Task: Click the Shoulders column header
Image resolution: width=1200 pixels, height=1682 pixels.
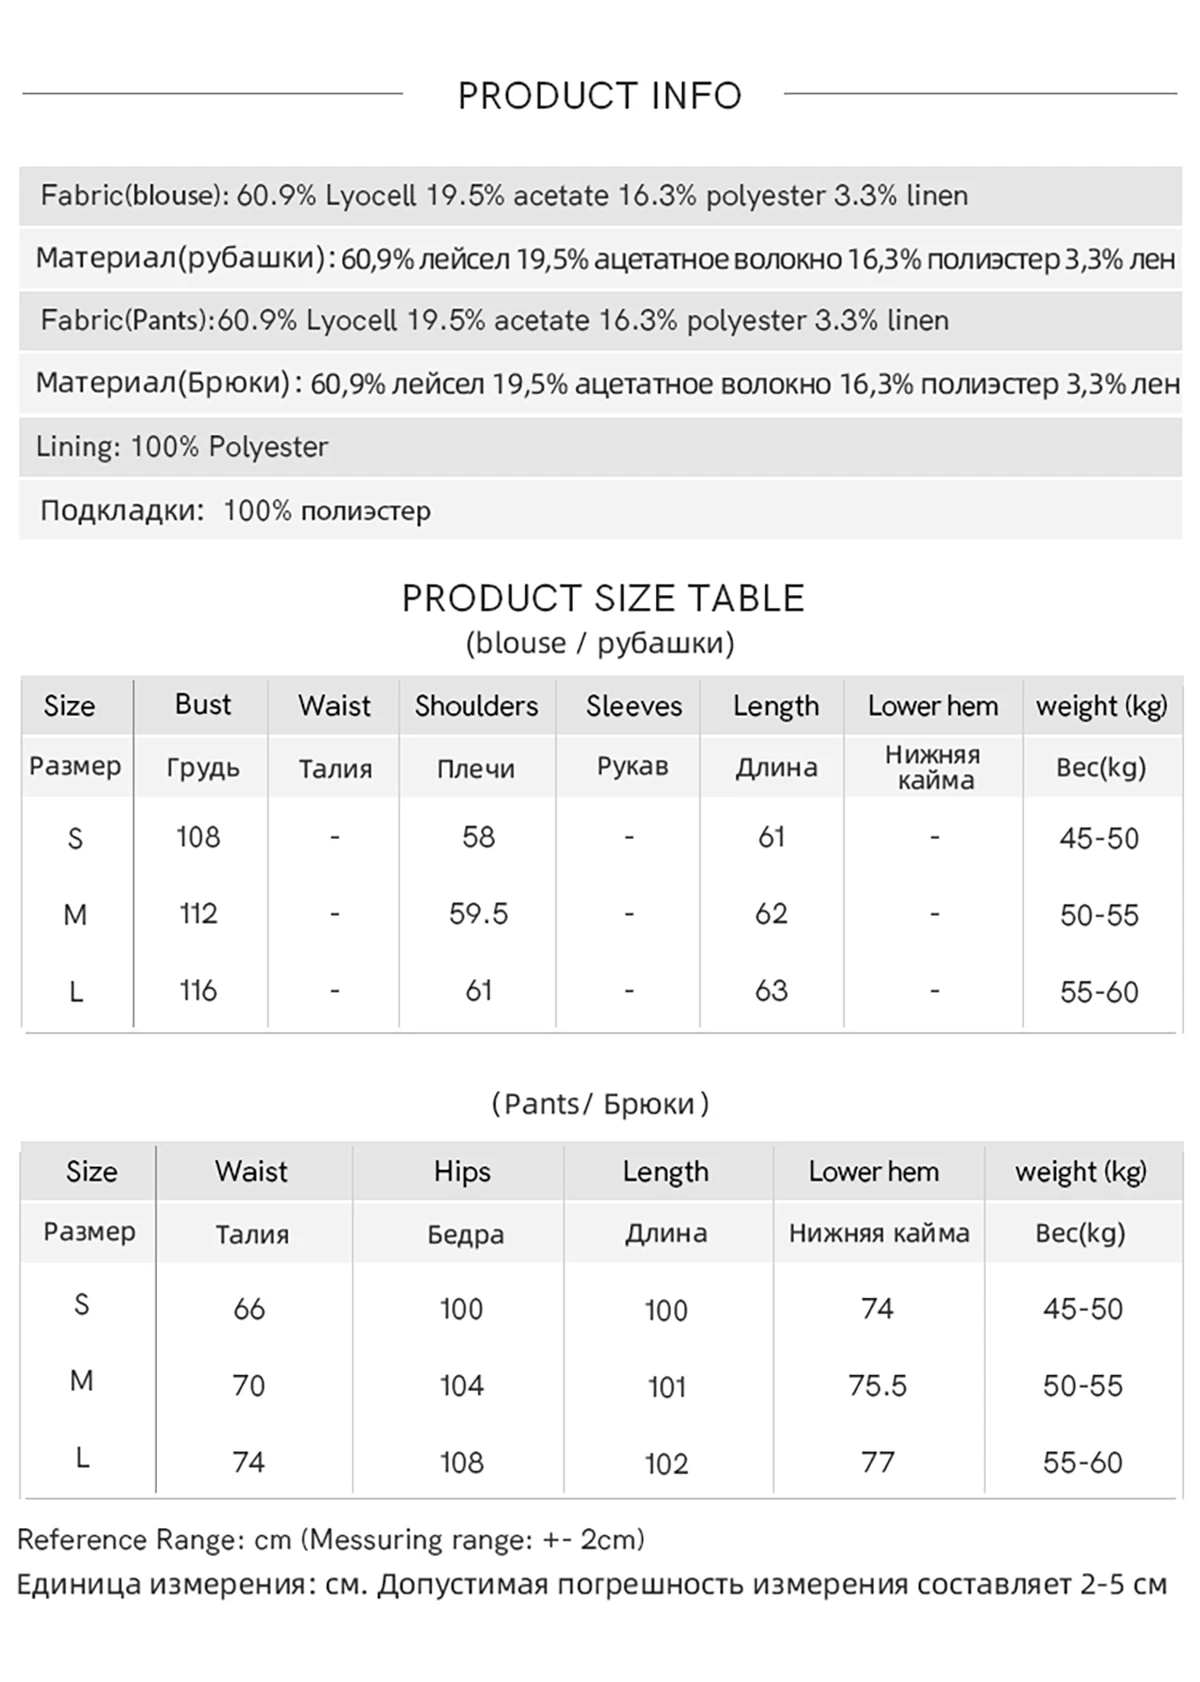Action: (477, 706)
